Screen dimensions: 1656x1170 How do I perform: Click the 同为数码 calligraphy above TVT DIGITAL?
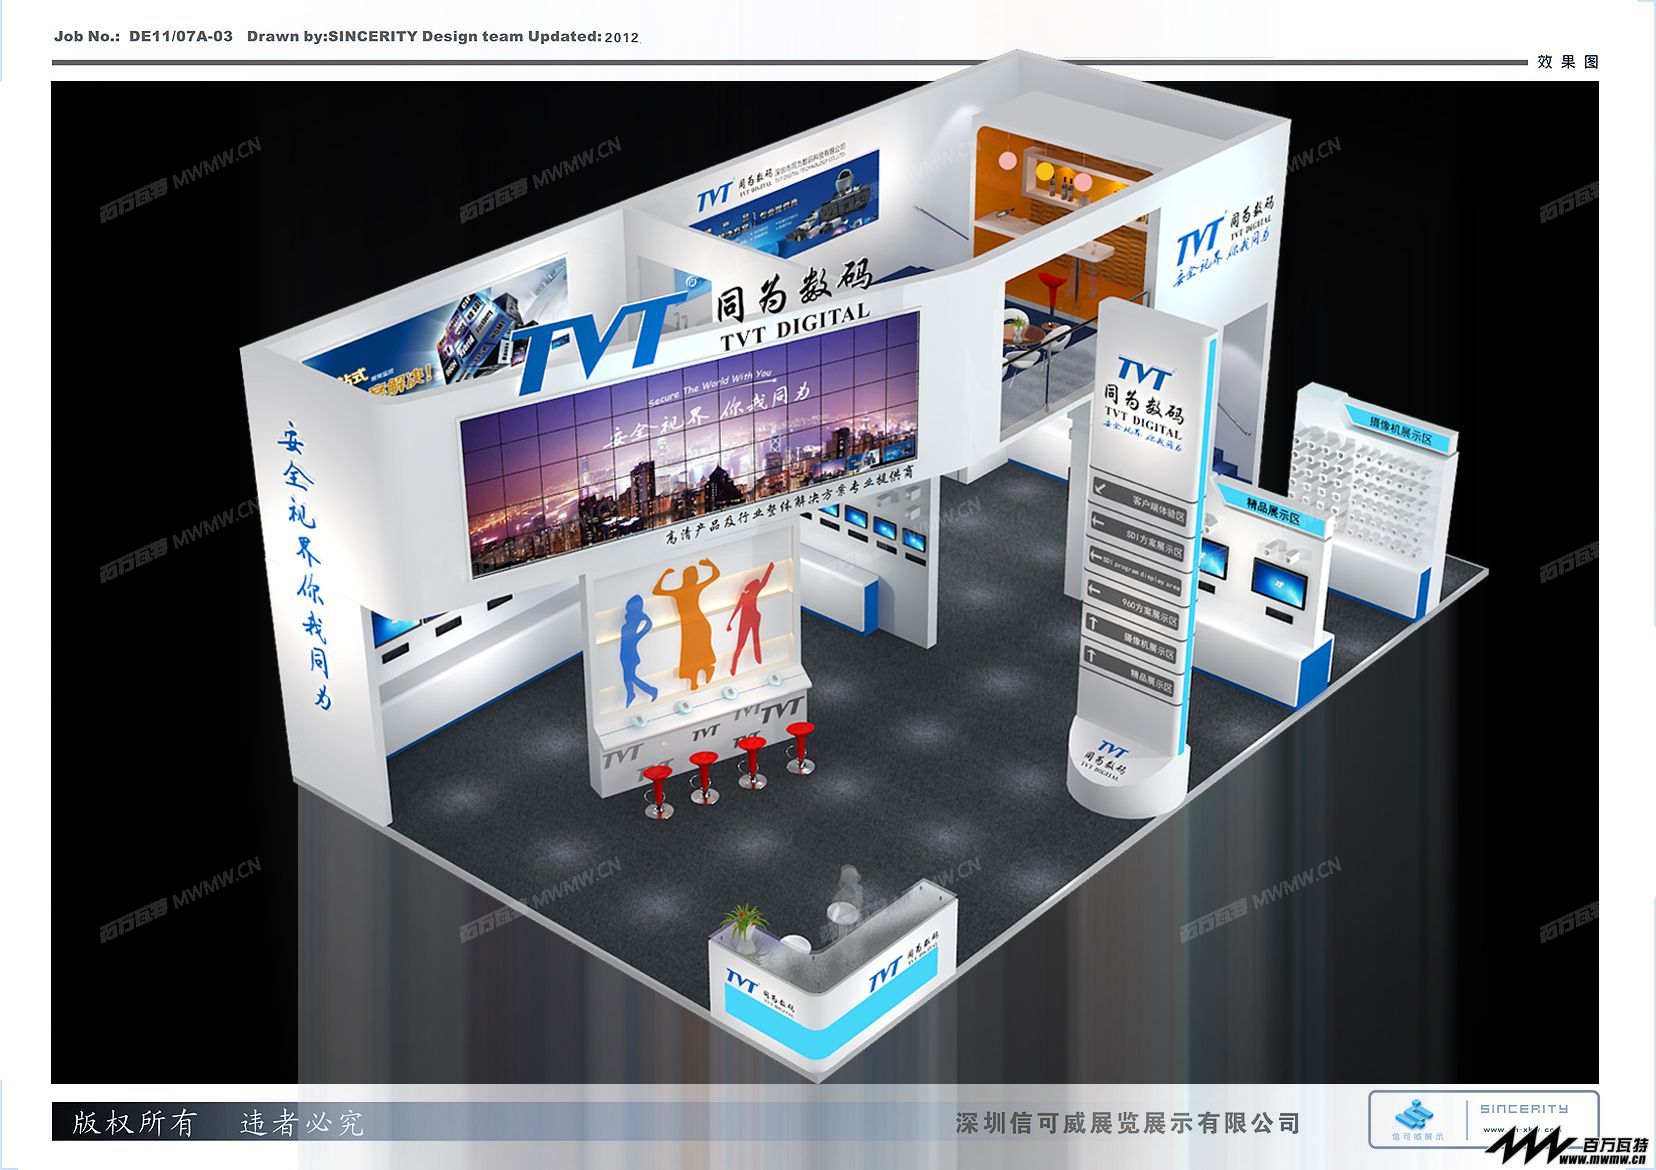pos(795,288)
